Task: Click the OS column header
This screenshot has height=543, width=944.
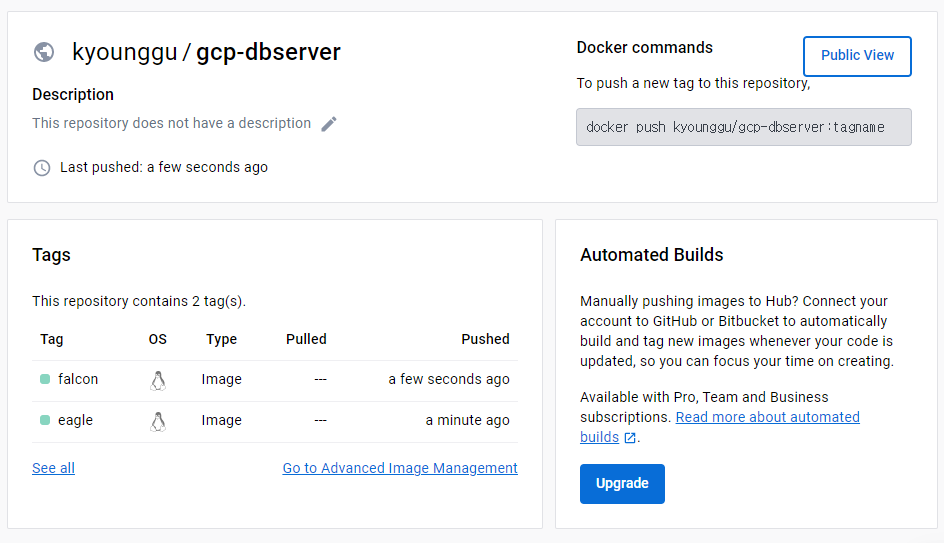Action: pyautogui.click(x=158, y=340)
